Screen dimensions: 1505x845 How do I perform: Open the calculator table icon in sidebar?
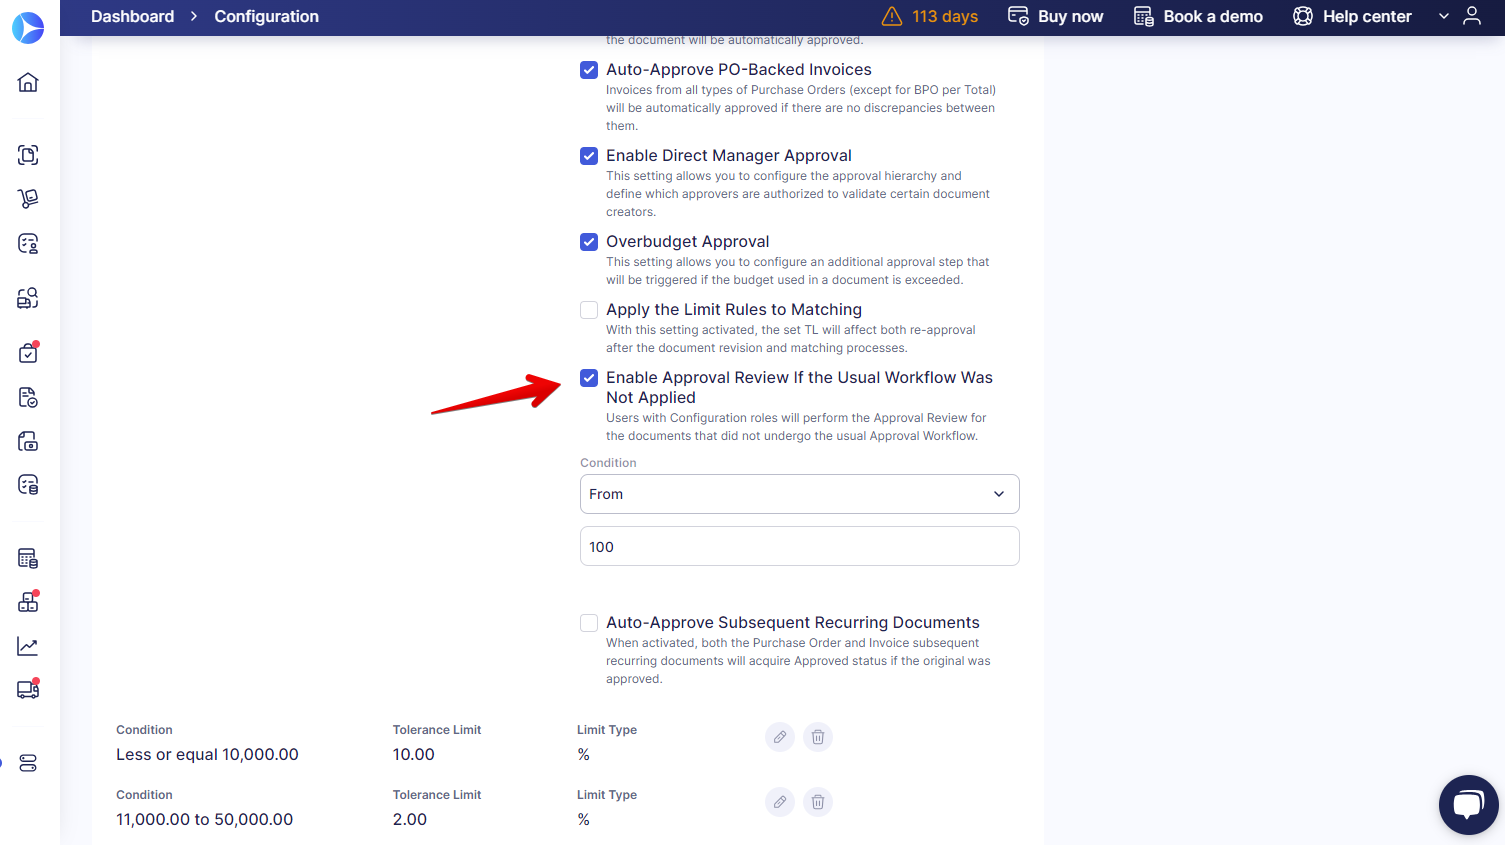click(x=28, y=558)
